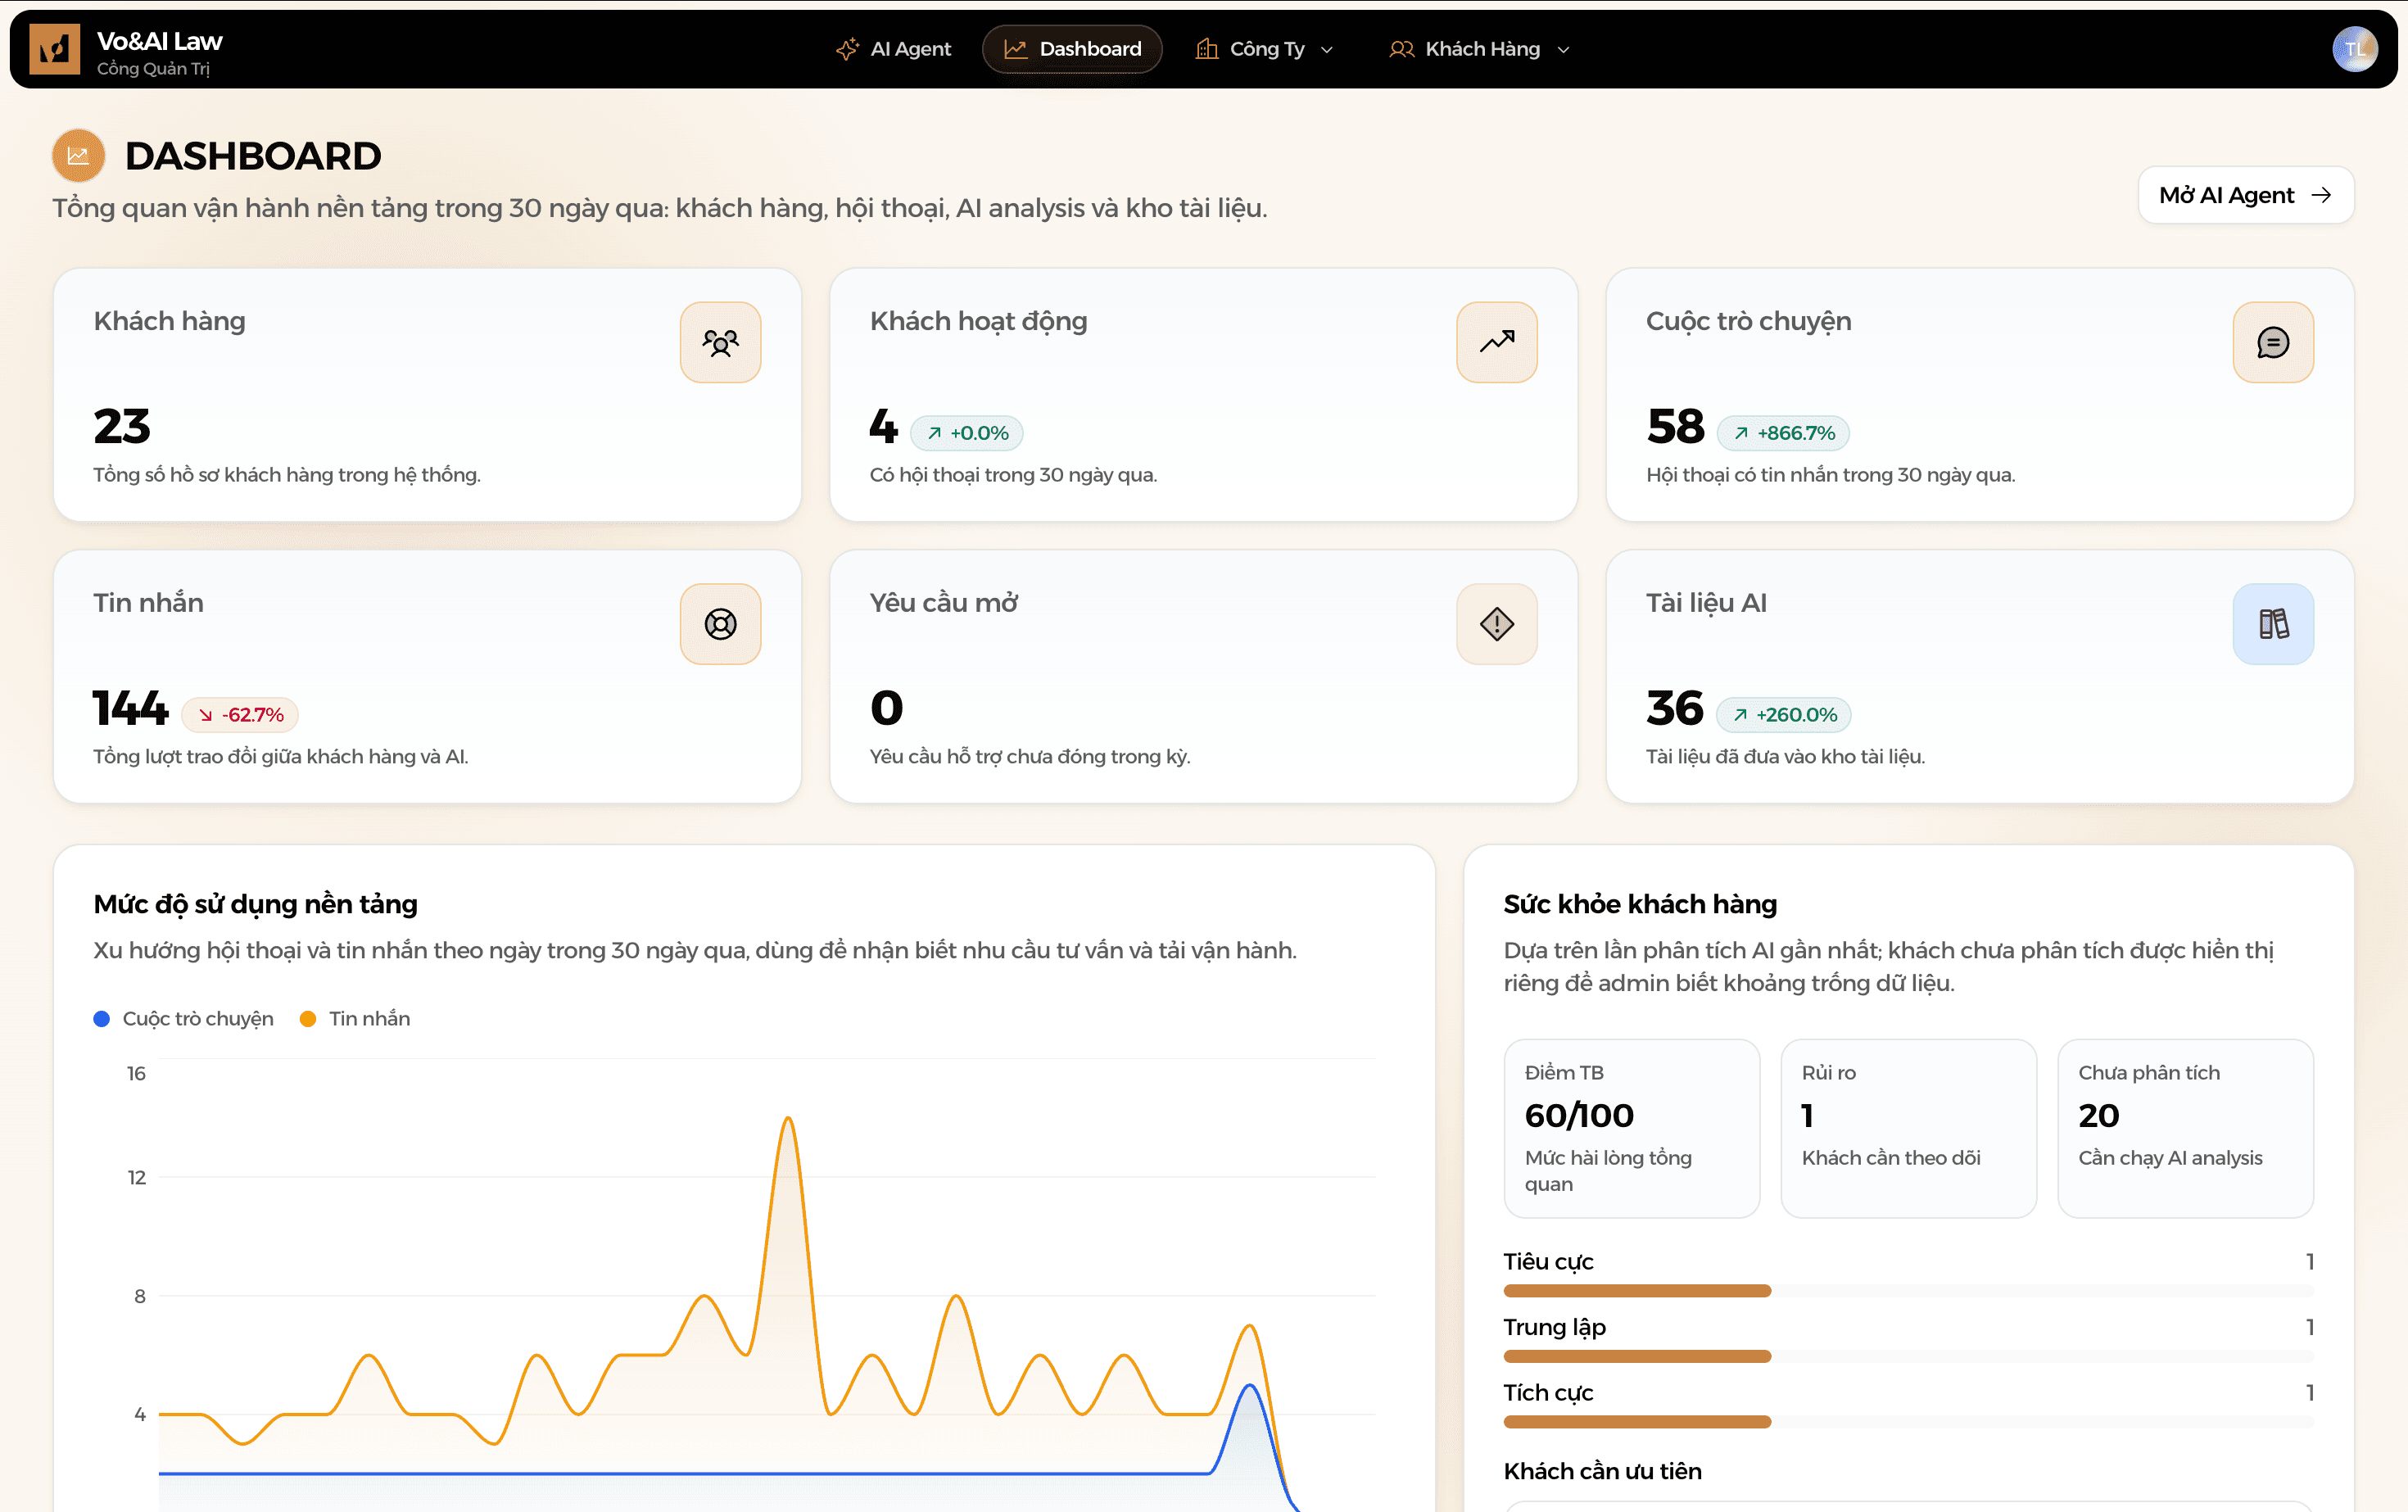
Task: Click the +866.7% trend badge
Action: (x=1783, y=433)
